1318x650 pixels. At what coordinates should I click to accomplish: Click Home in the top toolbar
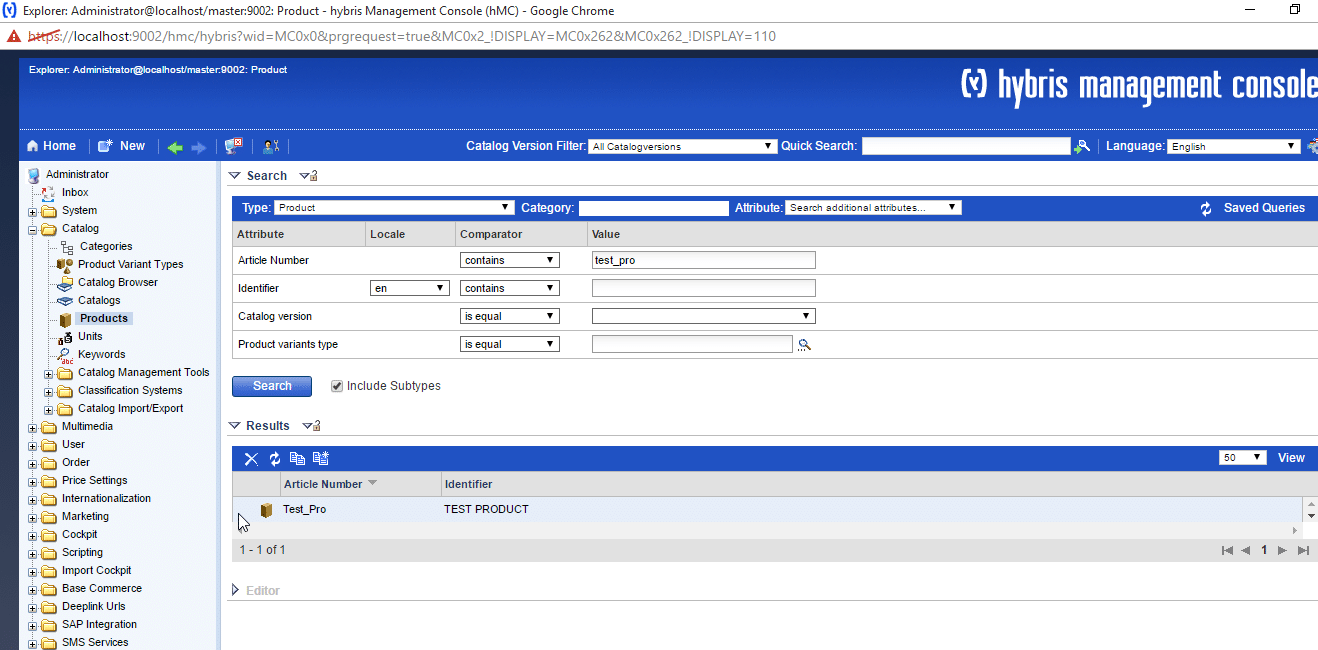[51, 146]
